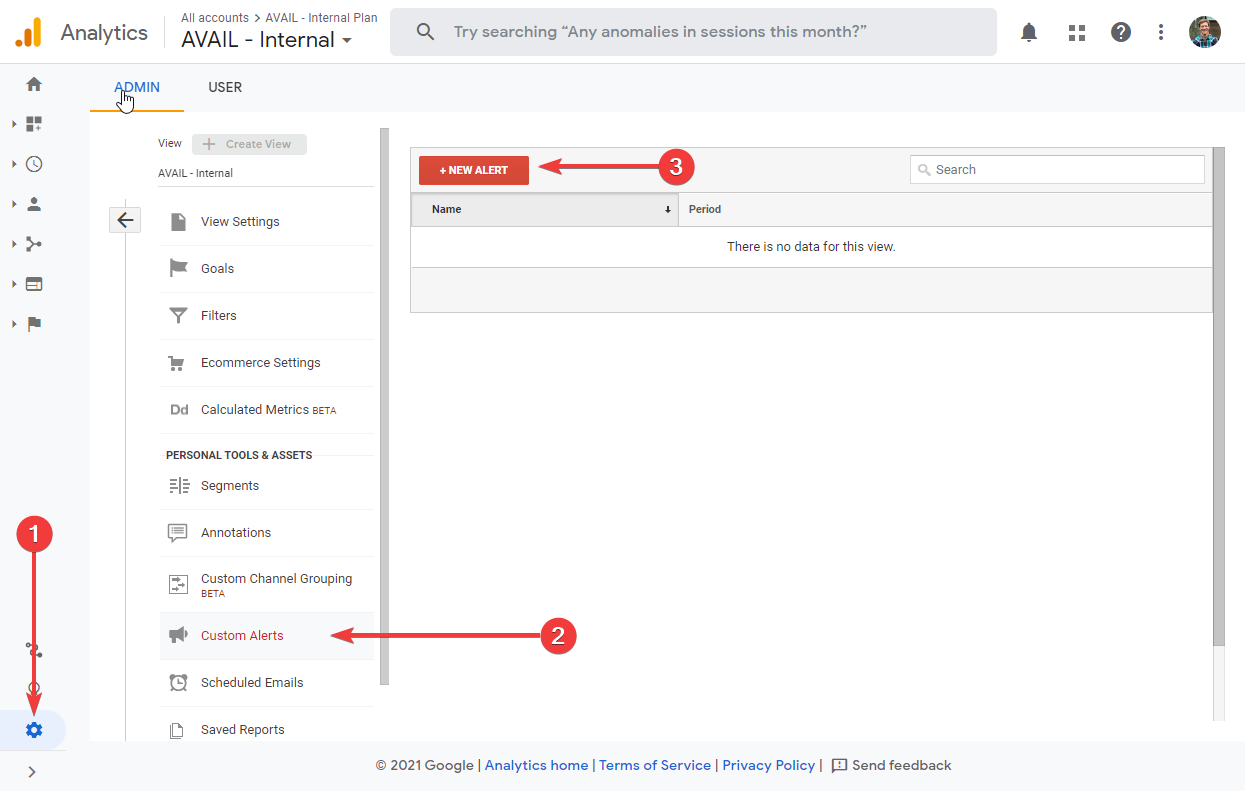Click the + NEW ALERT button
The image size is (1245, 791).
474,170
